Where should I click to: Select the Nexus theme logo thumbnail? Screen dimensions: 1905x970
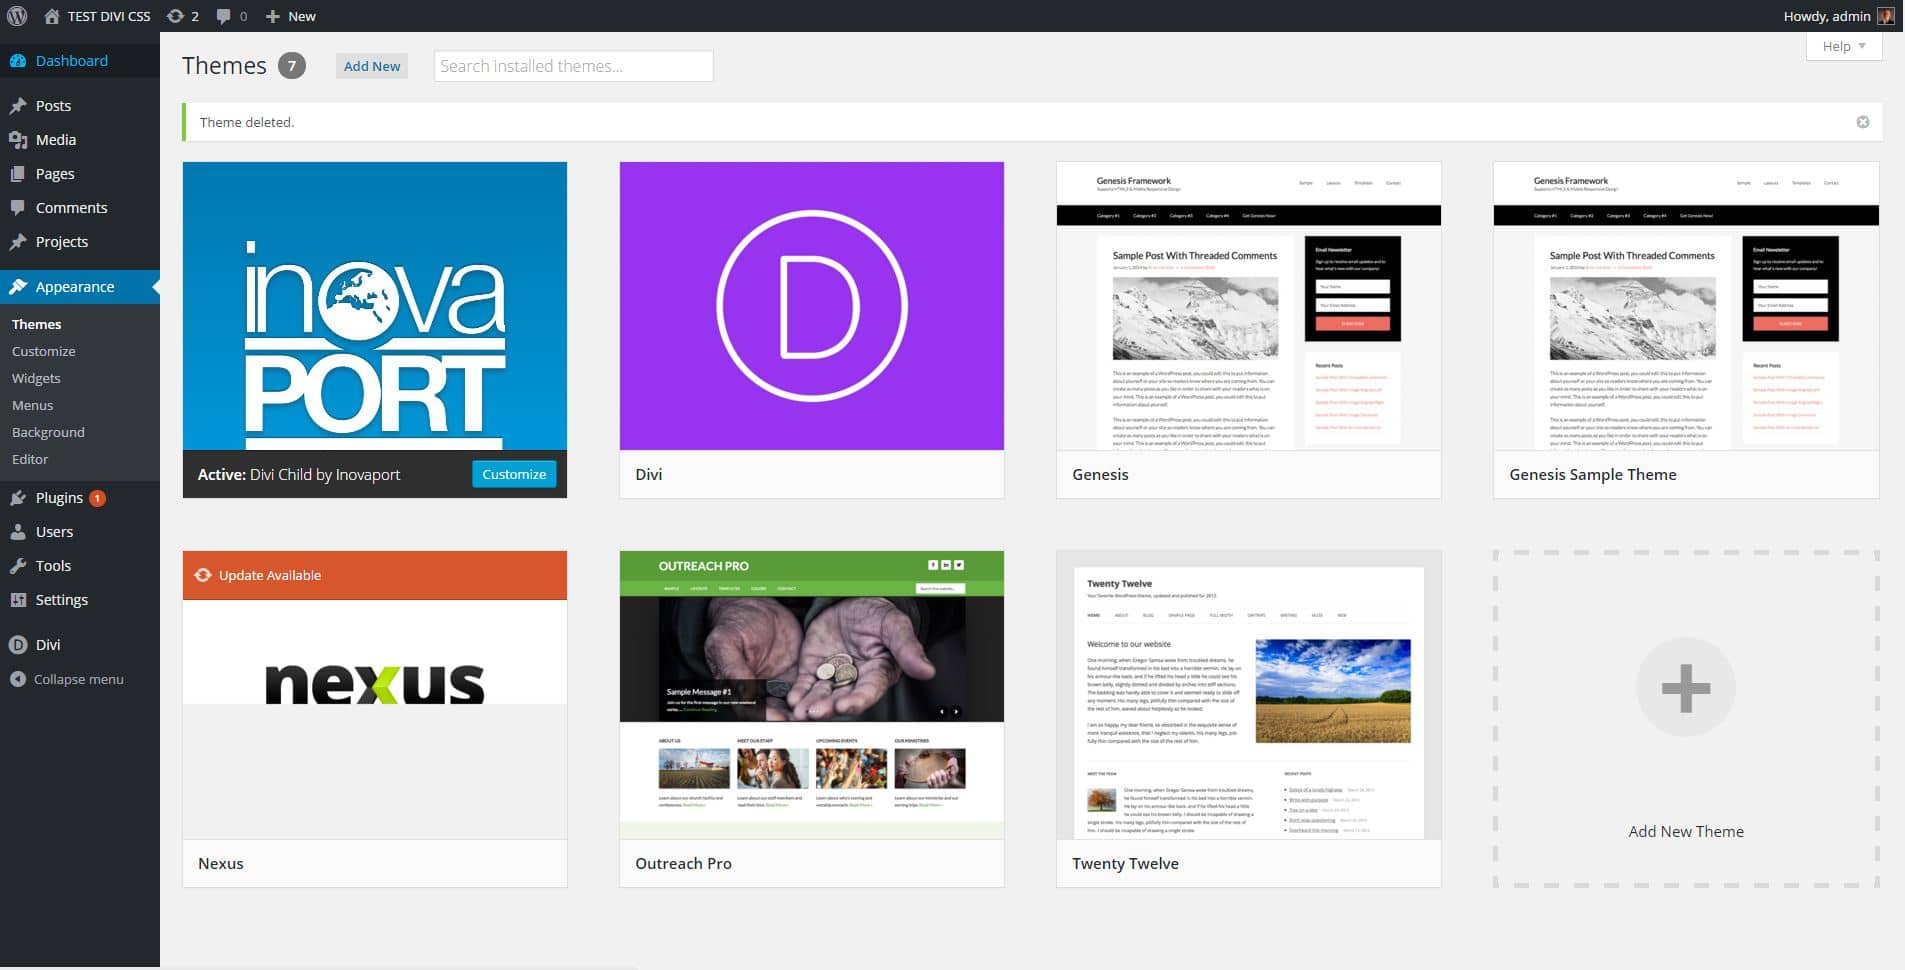point(375,684)
